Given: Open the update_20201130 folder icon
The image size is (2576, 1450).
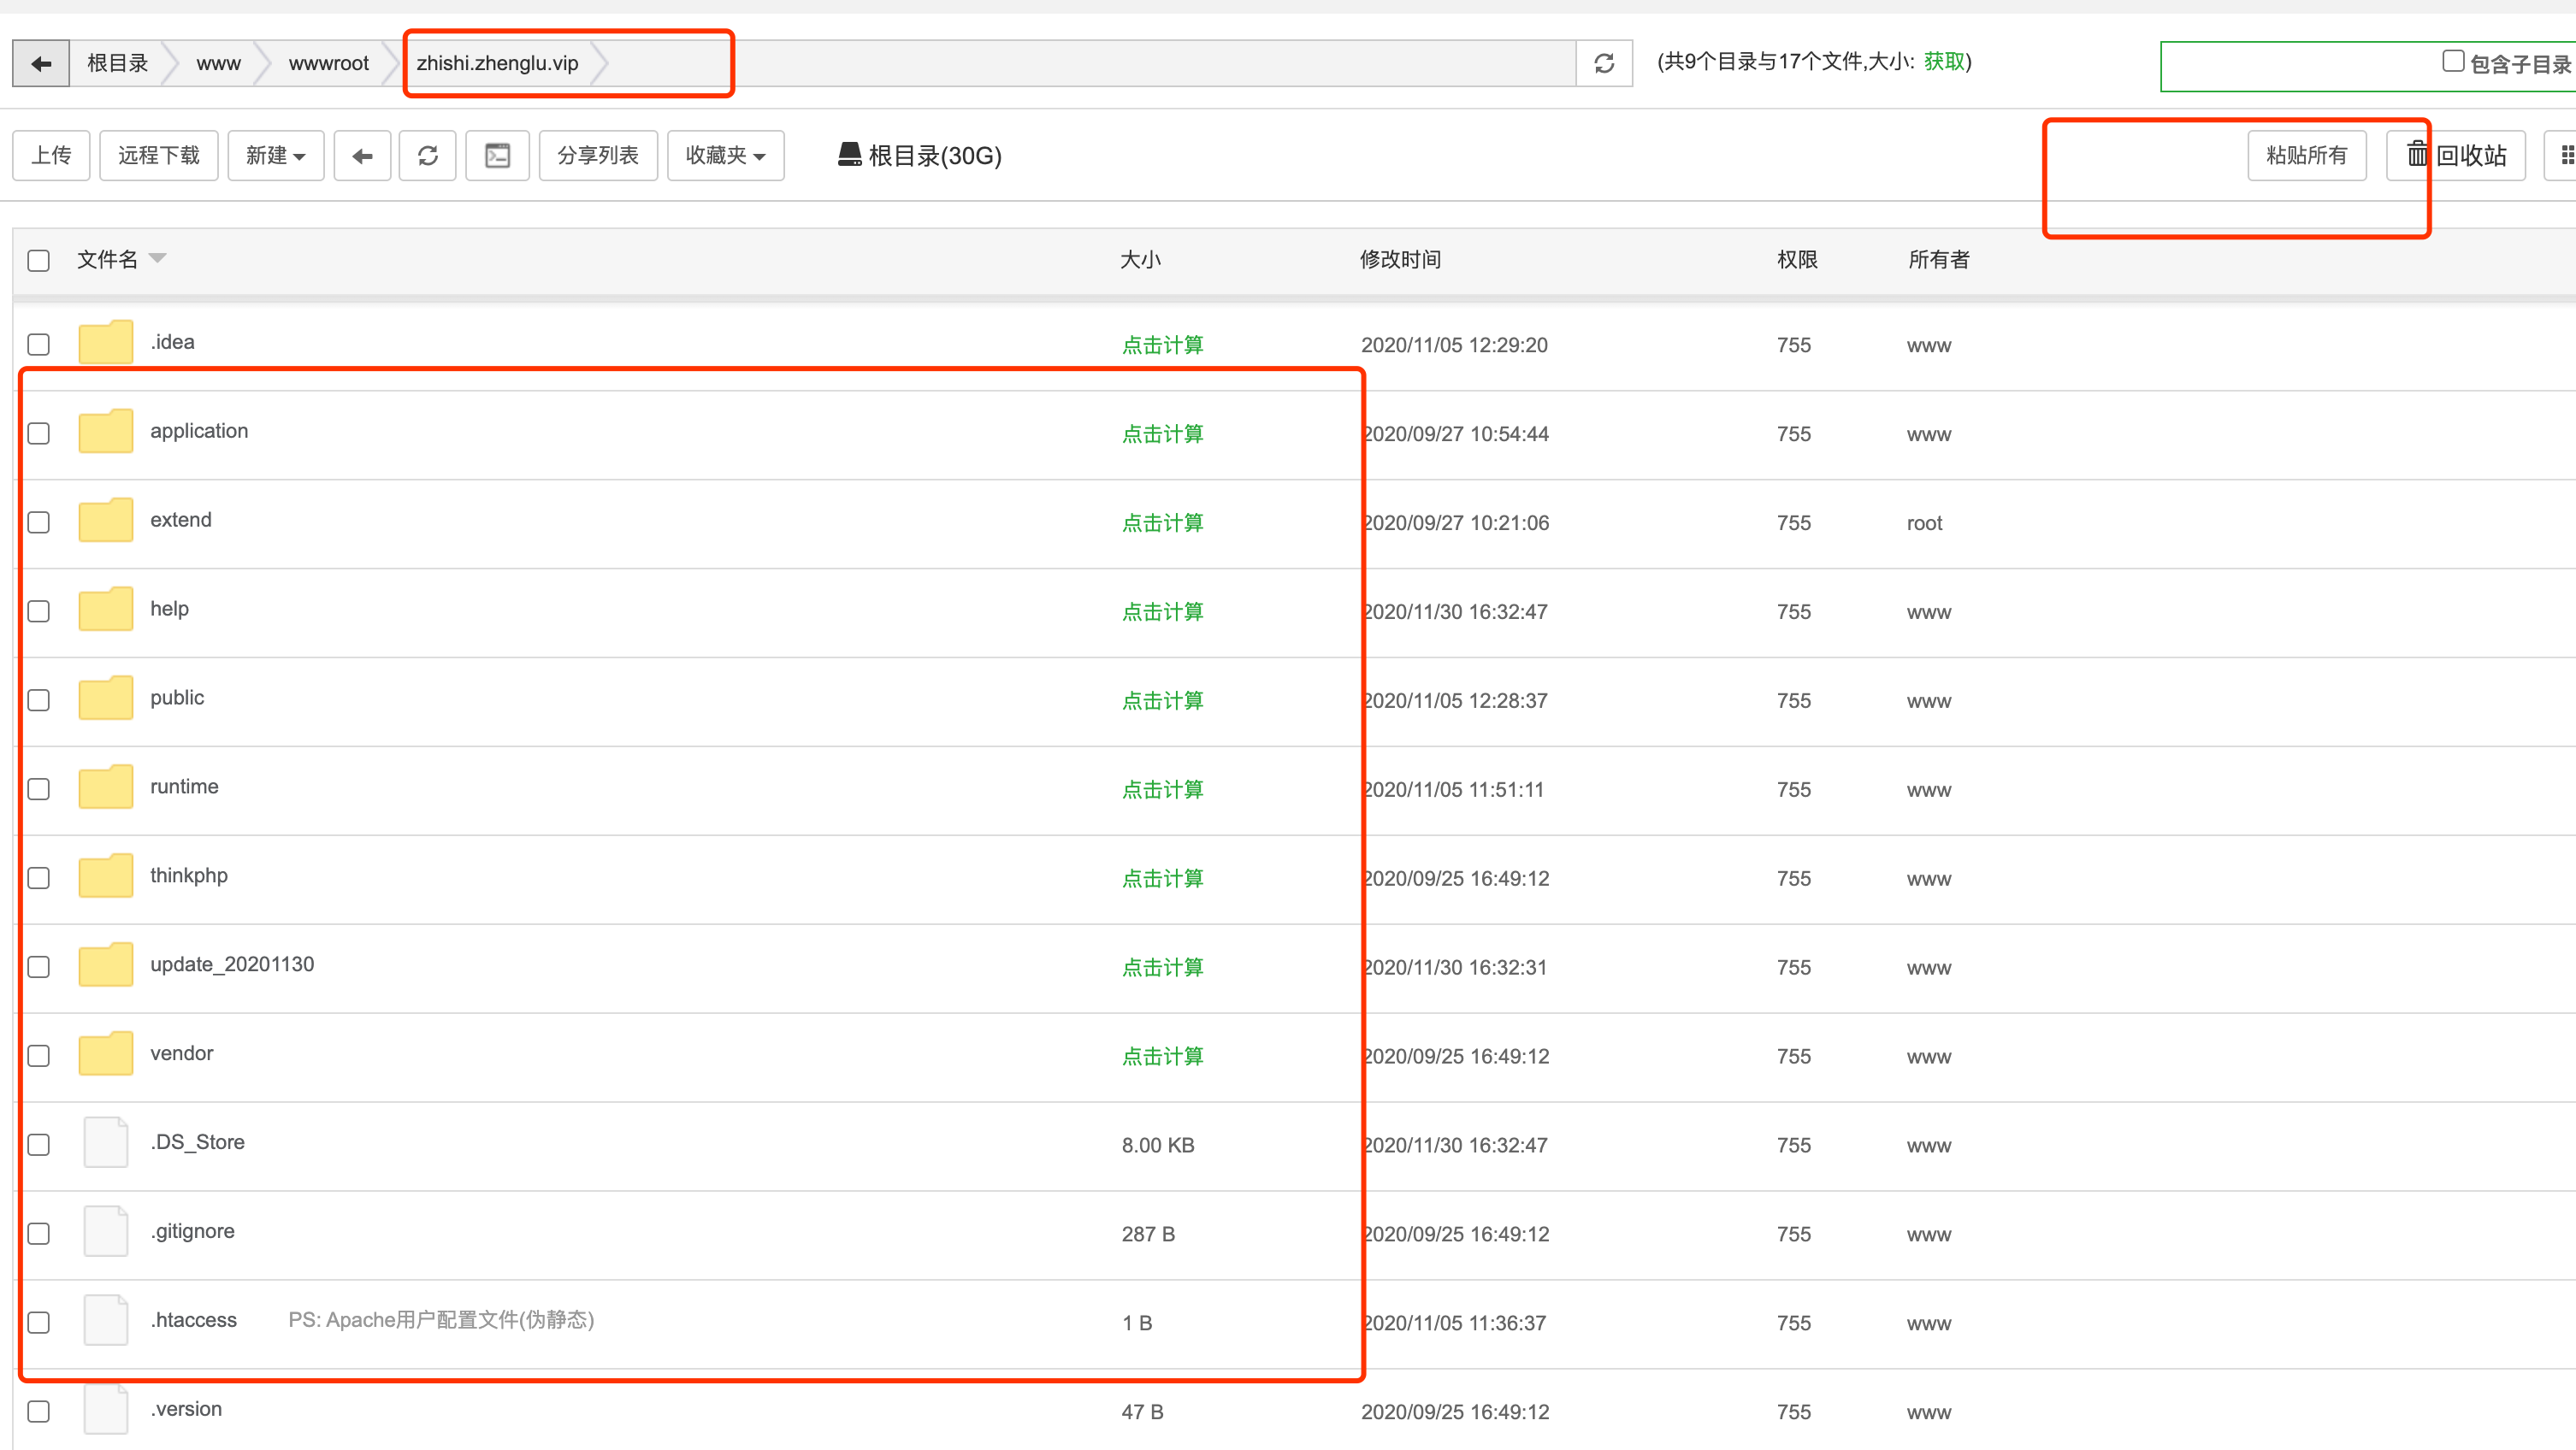Looking at the screenshot, I should pyautogui.click(x=106, y=965).
